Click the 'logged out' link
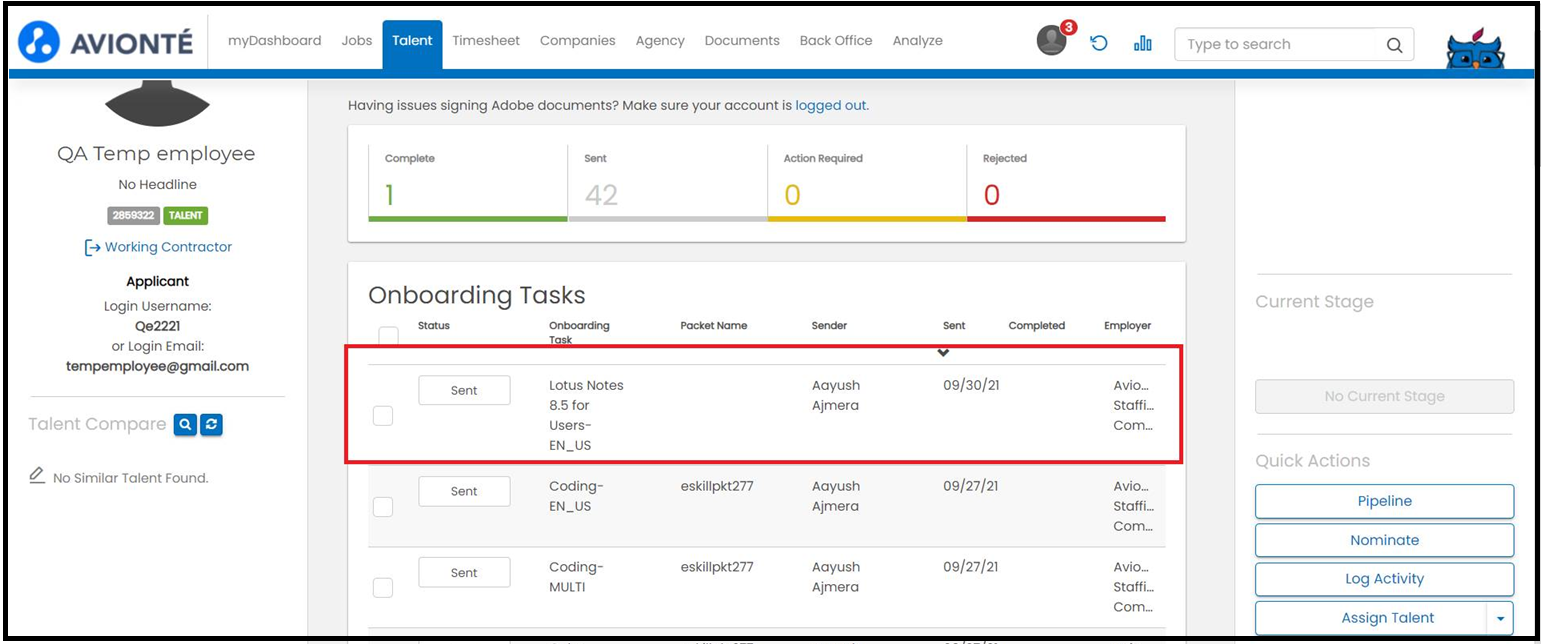The height and width of the screenshot is (644, 1541). pos(831,105)
